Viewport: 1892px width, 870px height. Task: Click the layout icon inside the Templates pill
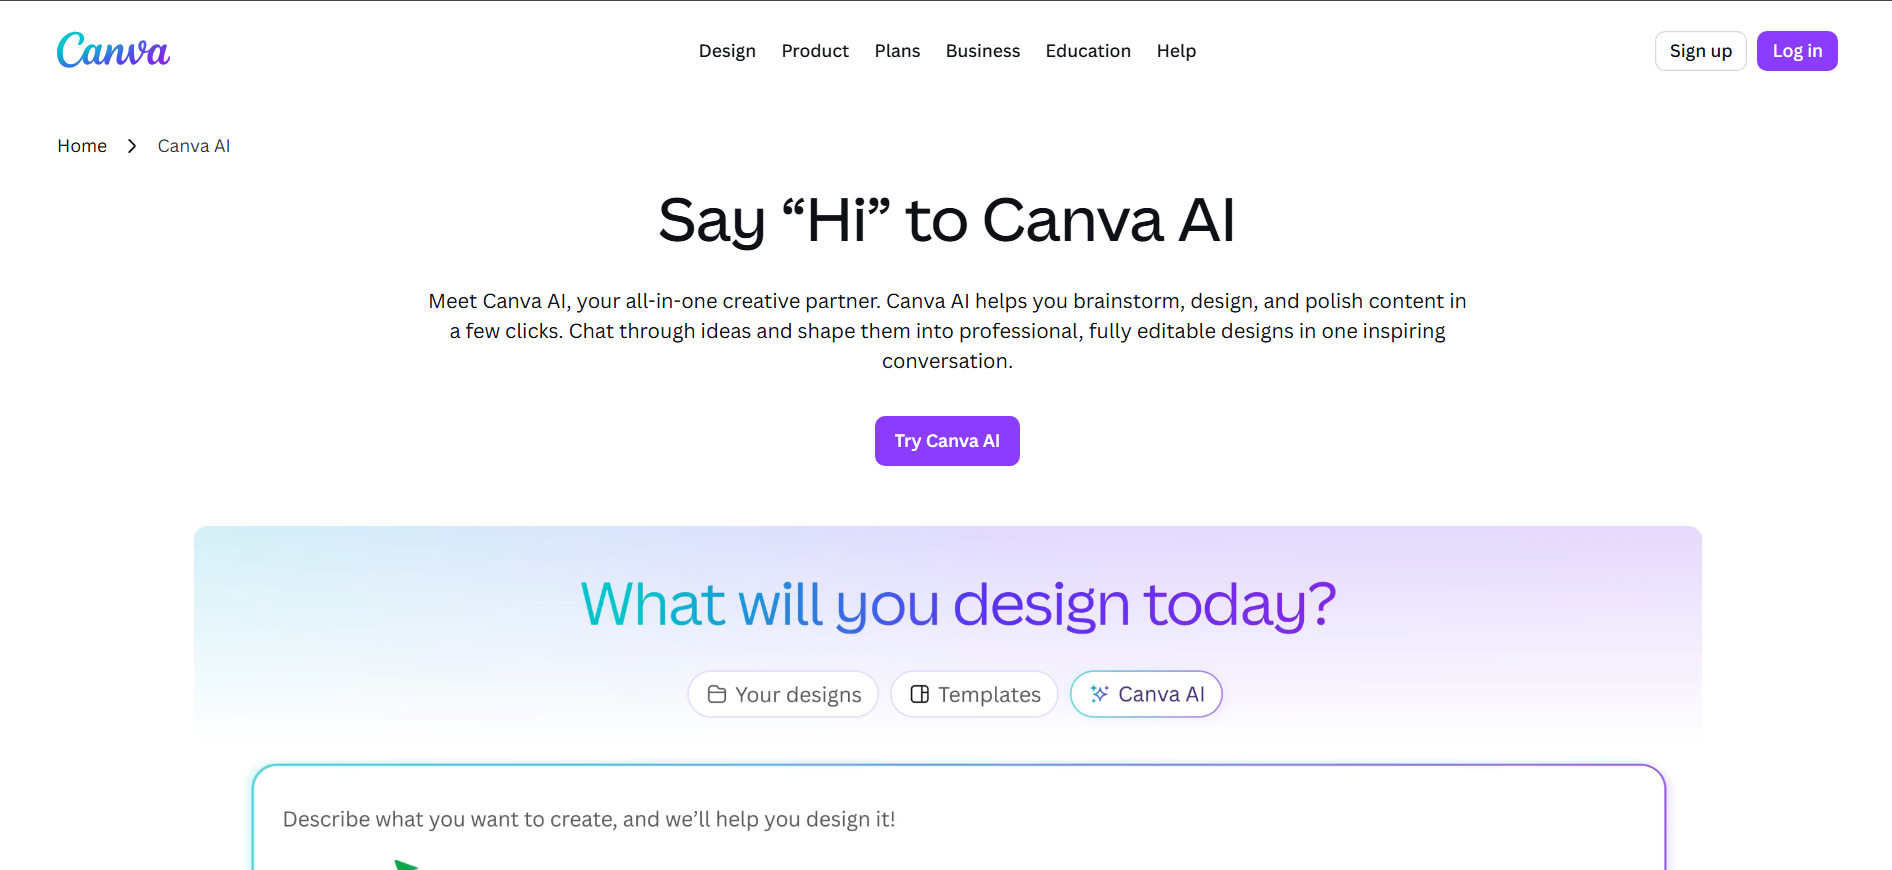point(919,693)
